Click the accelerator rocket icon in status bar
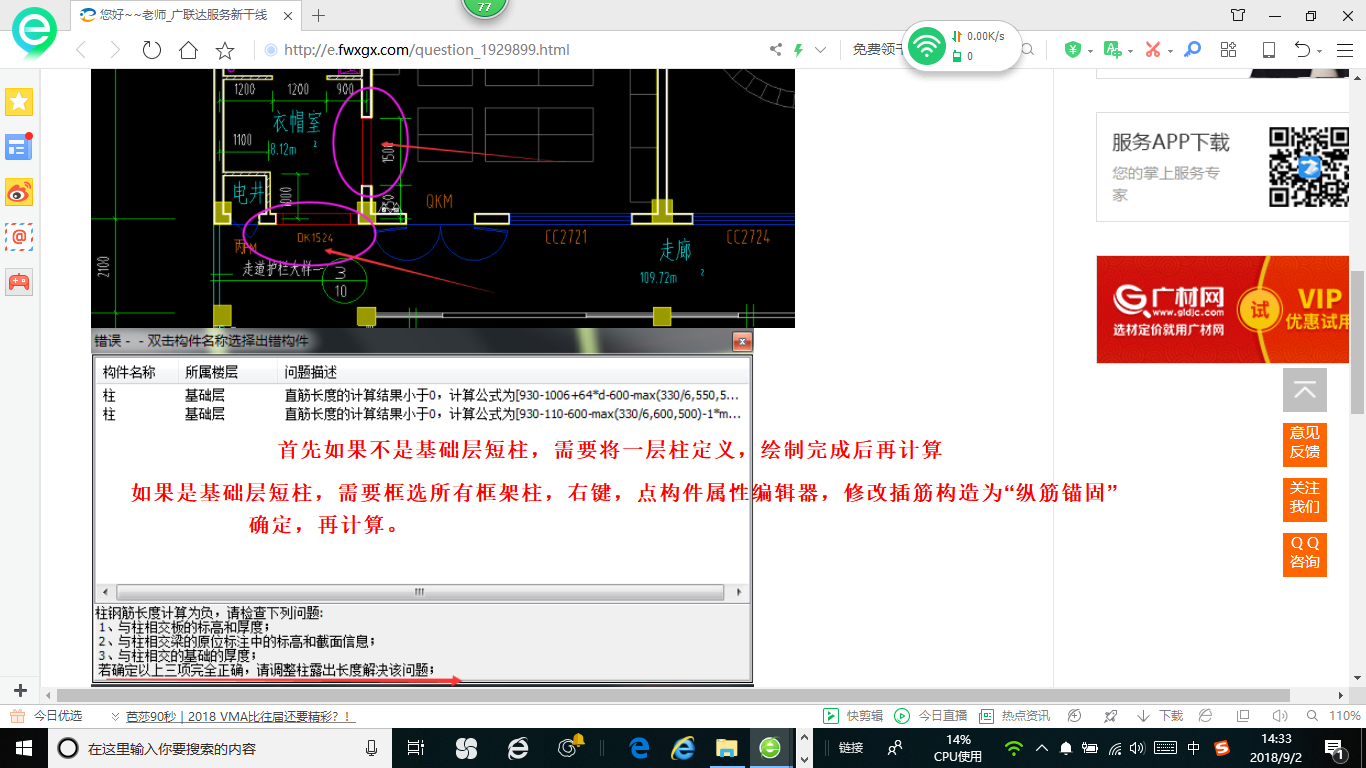Image resolution: width=1366 pixels, height=768 pixels. tap(1110, 716)
